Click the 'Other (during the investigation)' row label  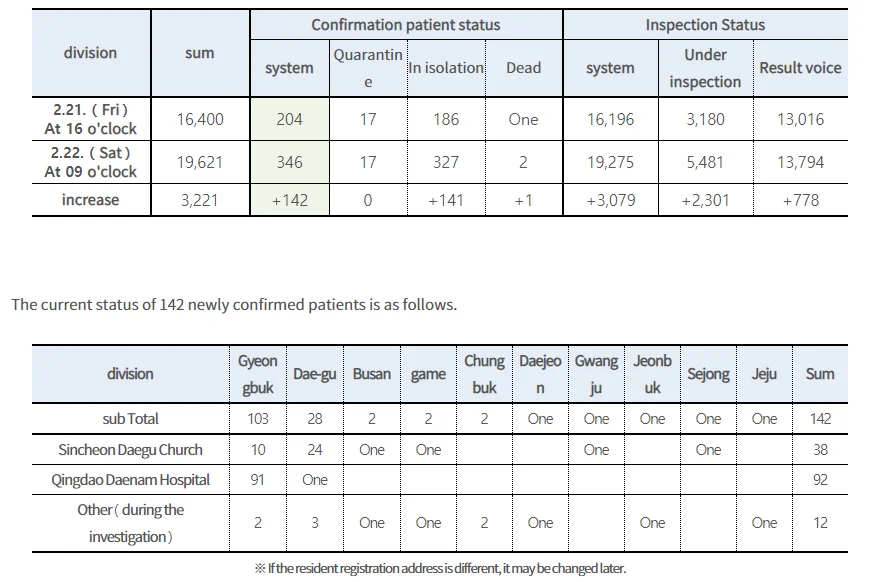click(130, 523)
